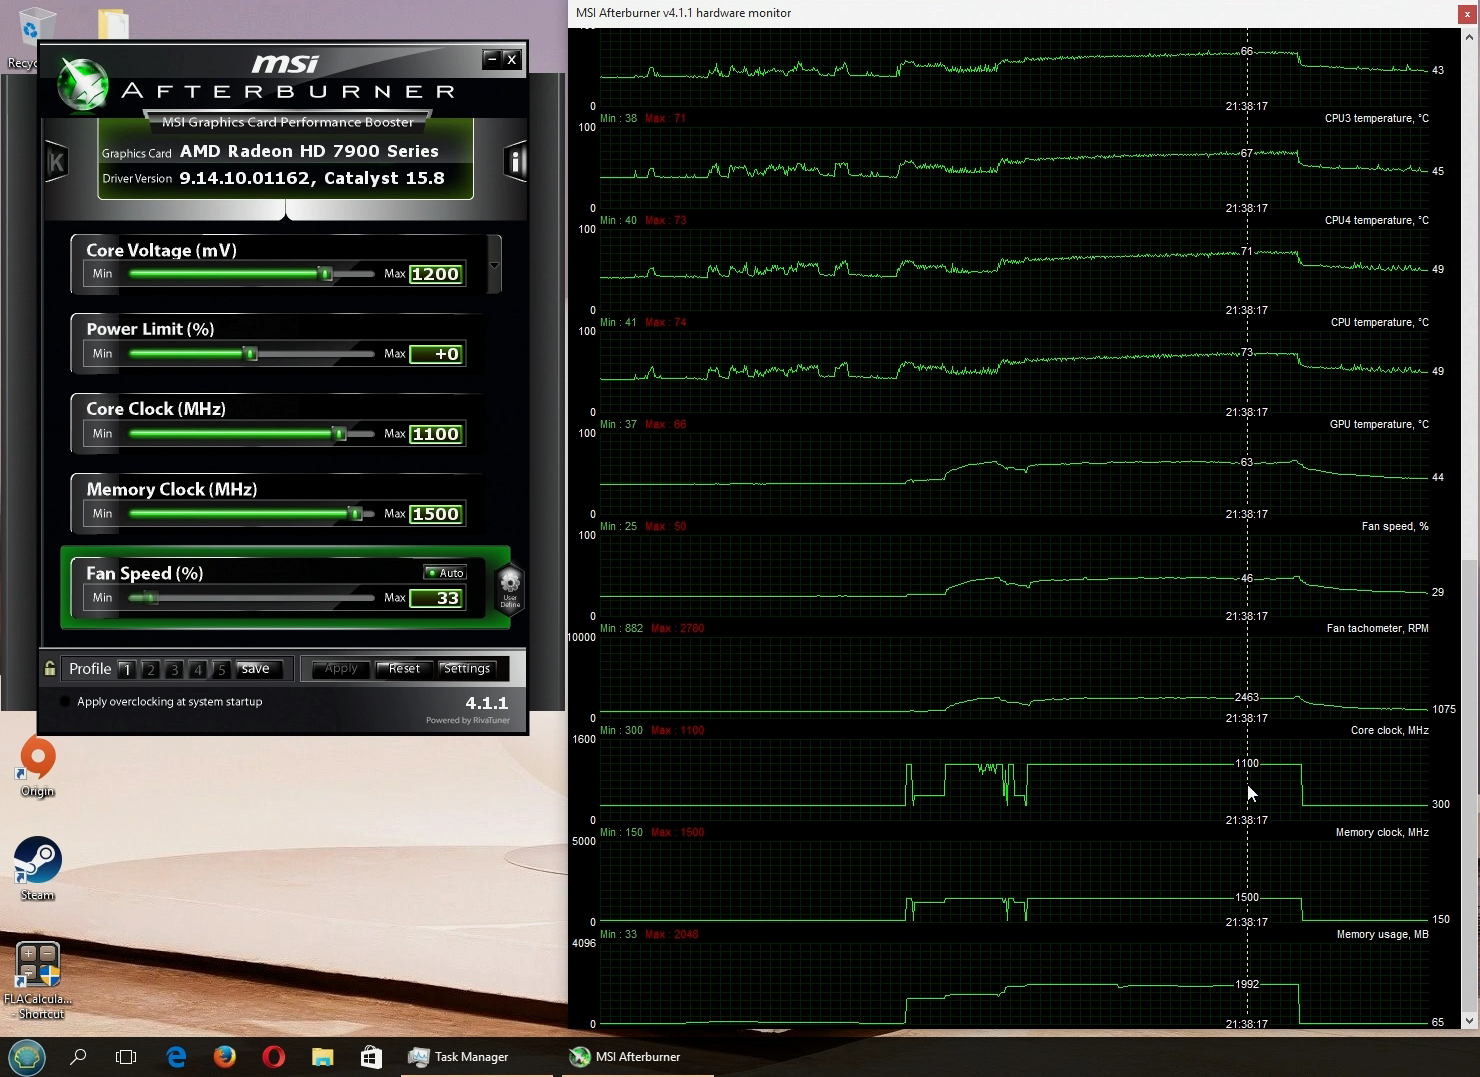1480x1077 pixels.
Task: Click the Kombustor K icon
Action: [x=56, y=162]
